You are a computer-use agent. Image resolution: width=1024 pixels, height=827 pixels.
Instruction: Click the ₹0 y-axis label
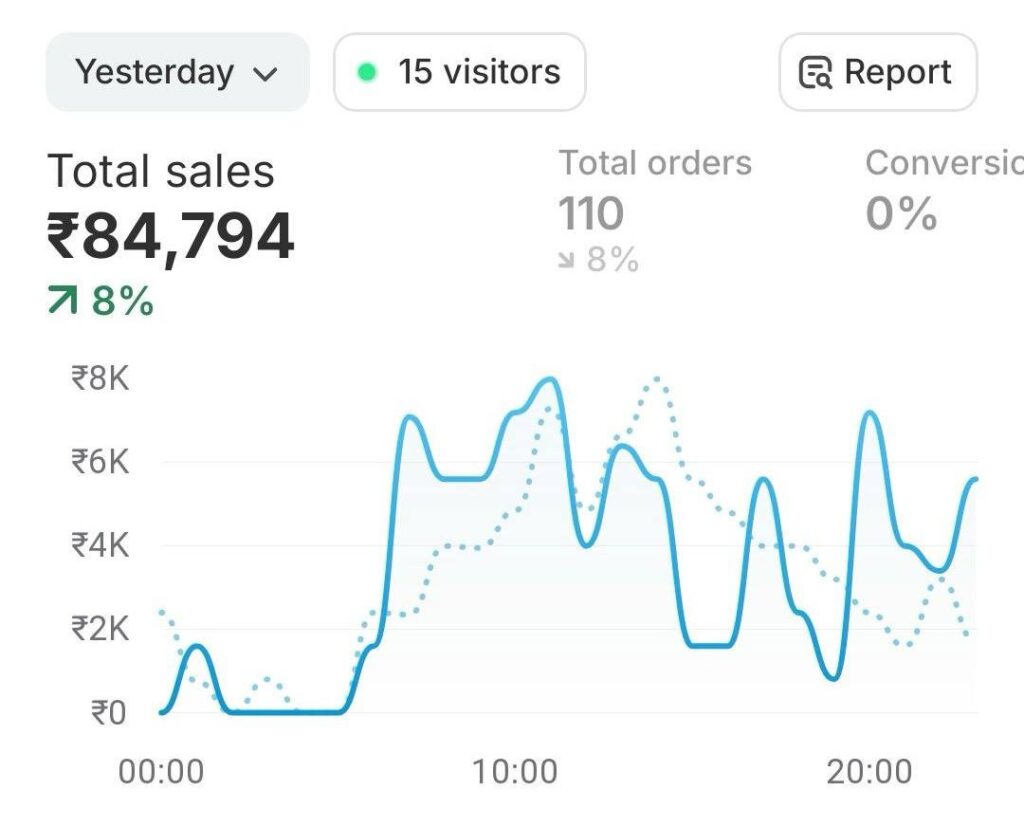point(108,712)
